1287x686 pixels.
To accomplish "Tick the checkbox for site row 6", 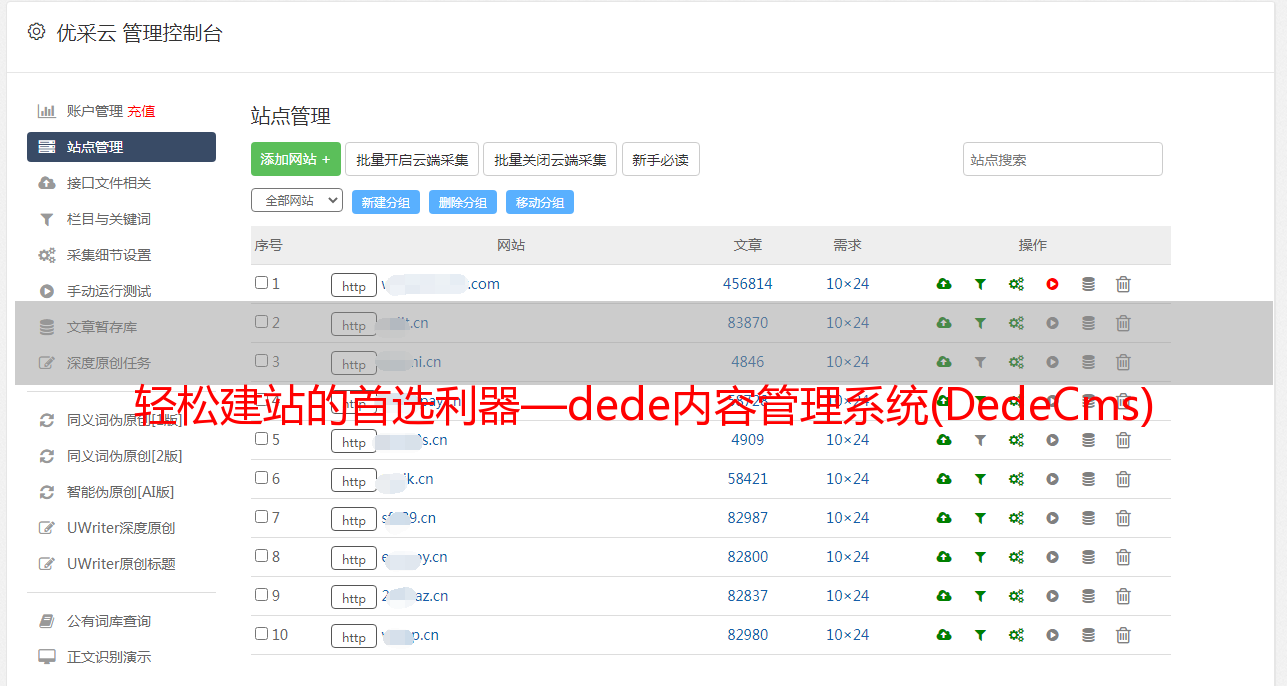I will [x=261, y=478].
